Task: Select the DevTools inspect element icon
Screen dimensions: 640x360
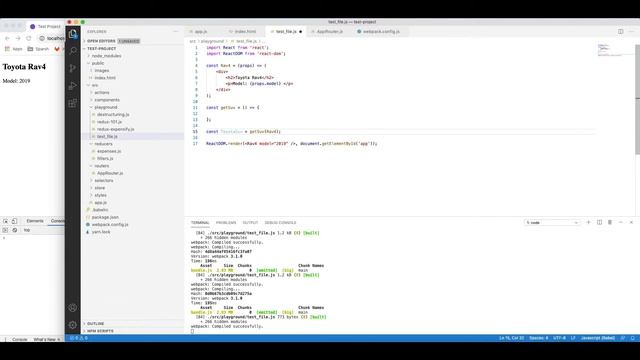Action: point(6,221)
